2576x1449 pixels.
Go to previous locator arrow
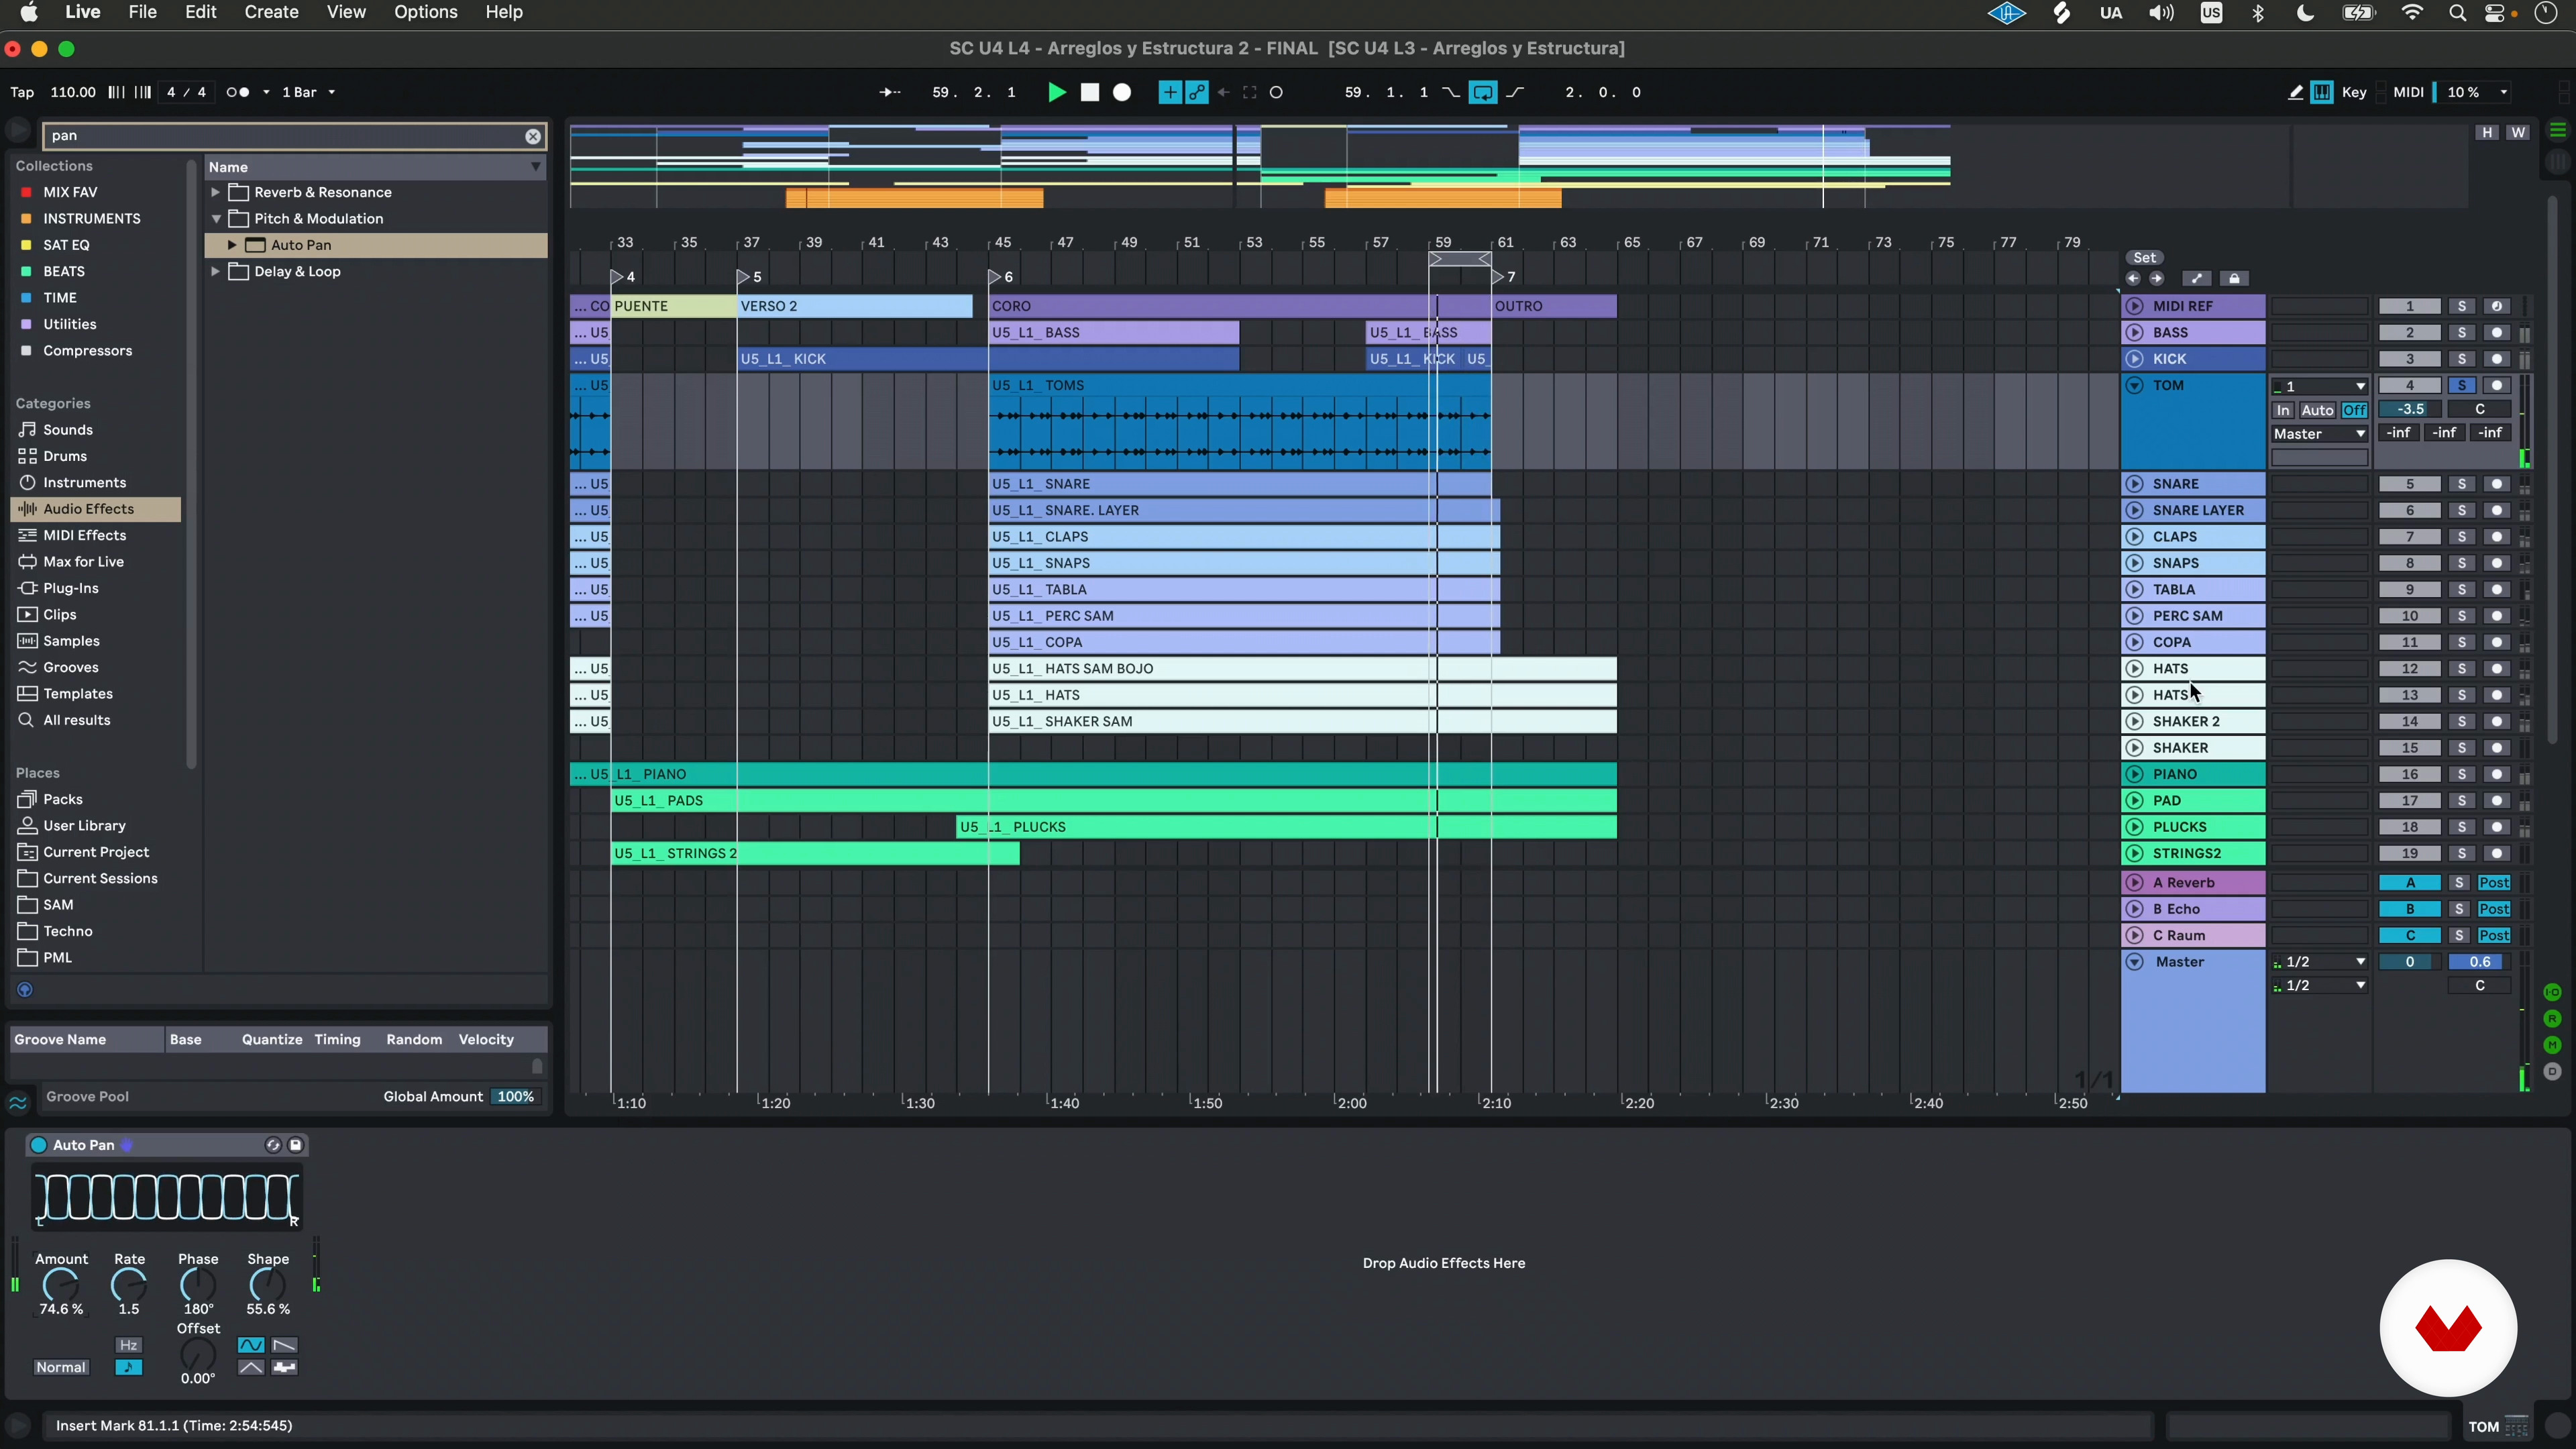pos(2133,279)
